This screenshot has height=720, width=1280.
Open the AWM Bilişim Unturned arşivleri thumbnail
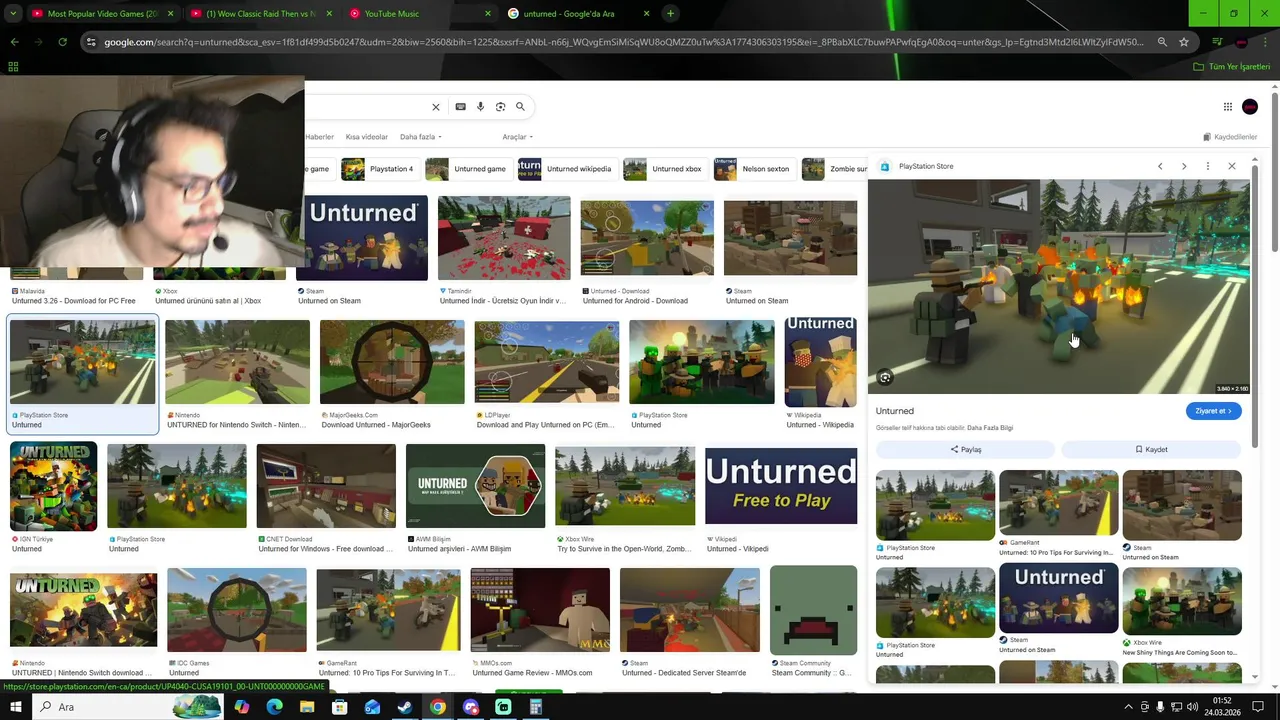pos(475,486)
